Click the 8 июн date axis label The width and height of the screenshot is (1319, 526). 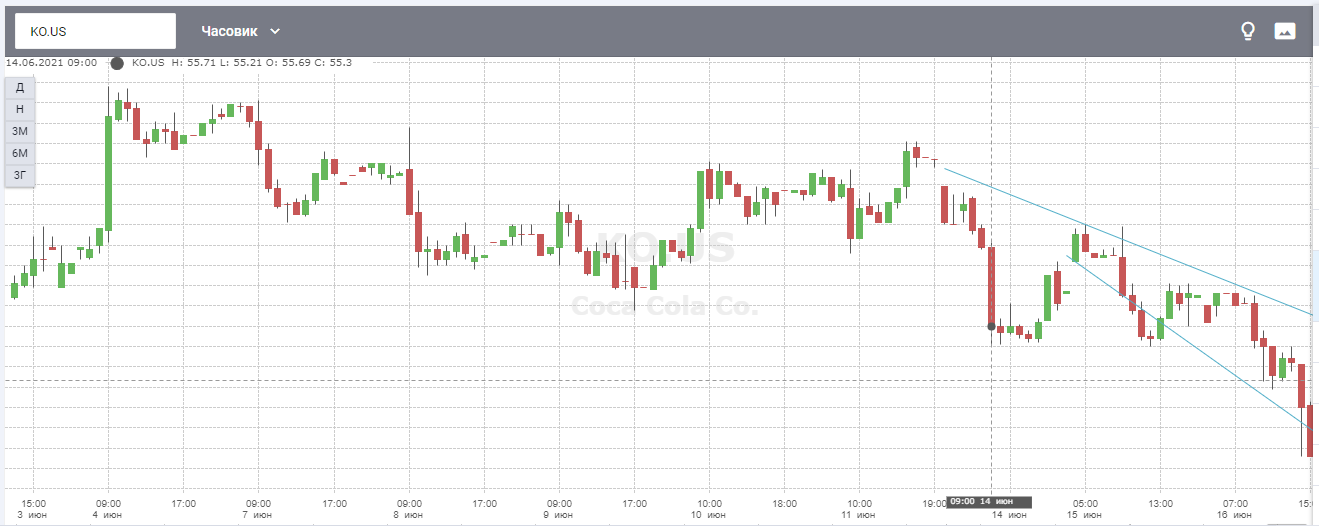(408, 515)
